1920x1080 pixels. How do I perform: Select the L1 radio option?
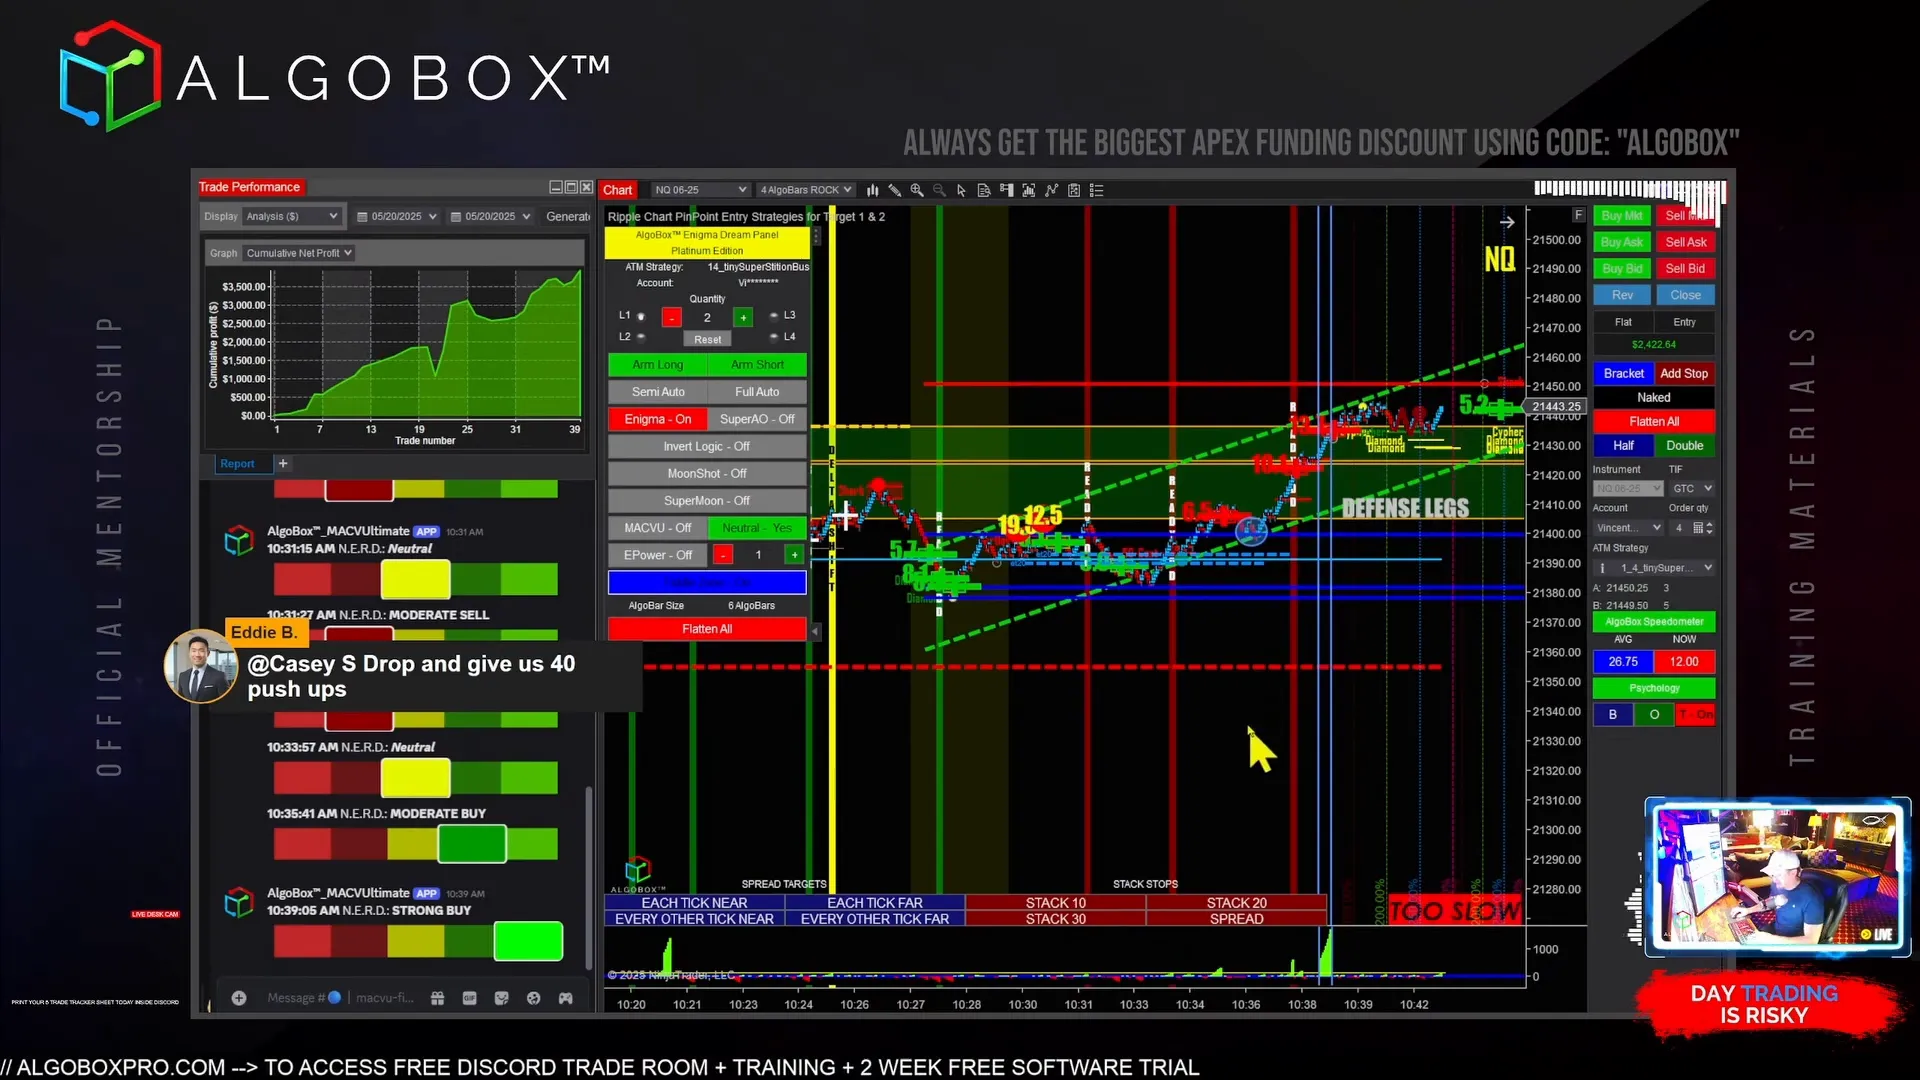(x=641, y=316)
